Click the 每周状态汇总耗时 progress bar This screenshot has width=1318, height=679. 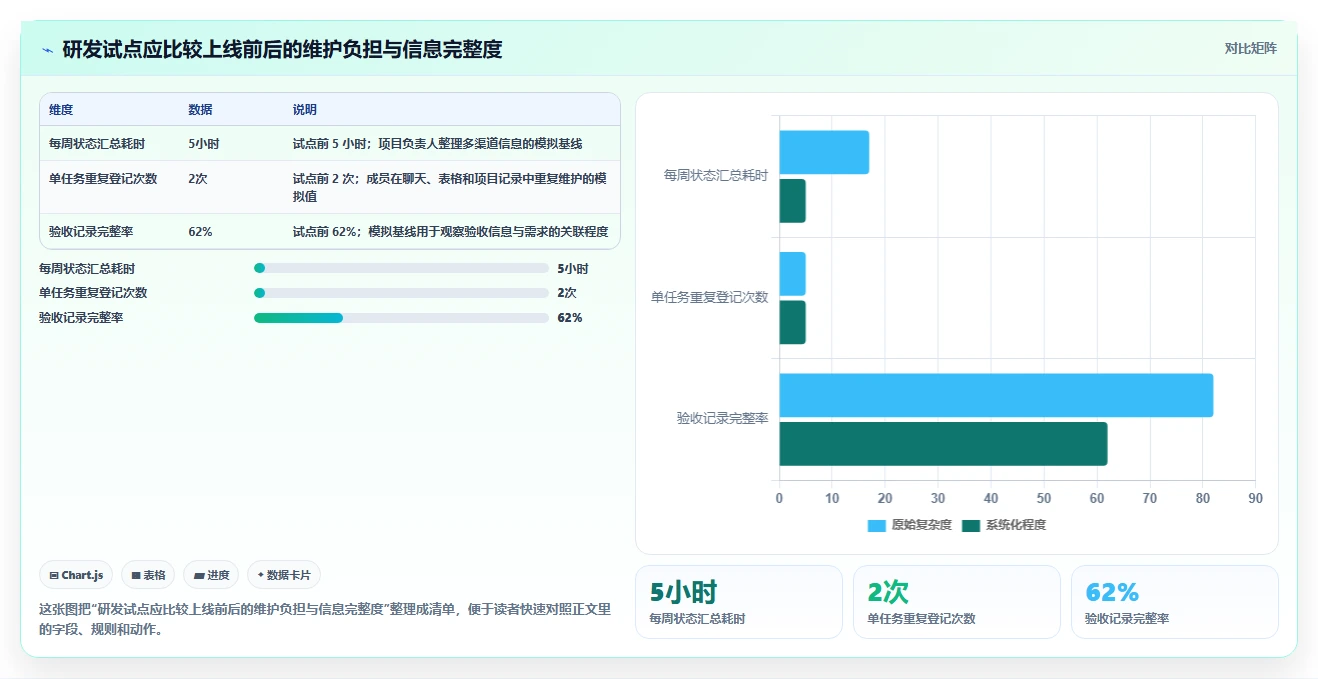coord(401,268)
